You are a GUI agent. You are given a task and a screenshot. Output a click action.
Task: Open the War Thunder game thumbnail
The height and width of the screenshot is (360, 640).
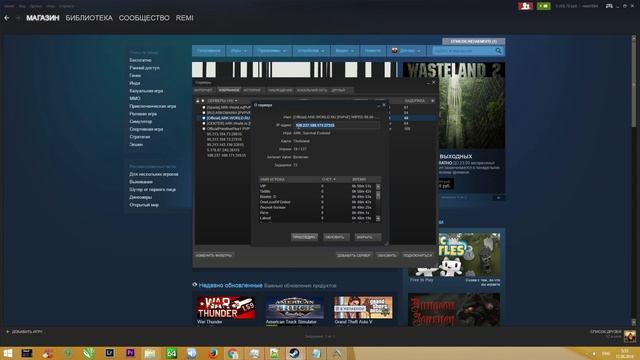tap(226, 307)
